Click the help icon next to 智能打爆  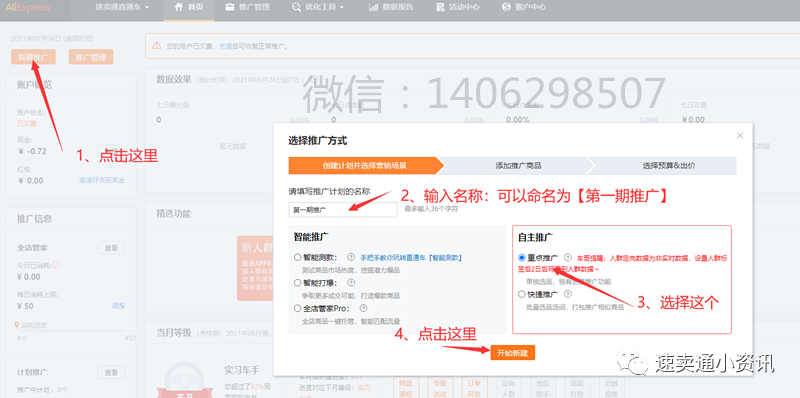[x=351, y=282]
